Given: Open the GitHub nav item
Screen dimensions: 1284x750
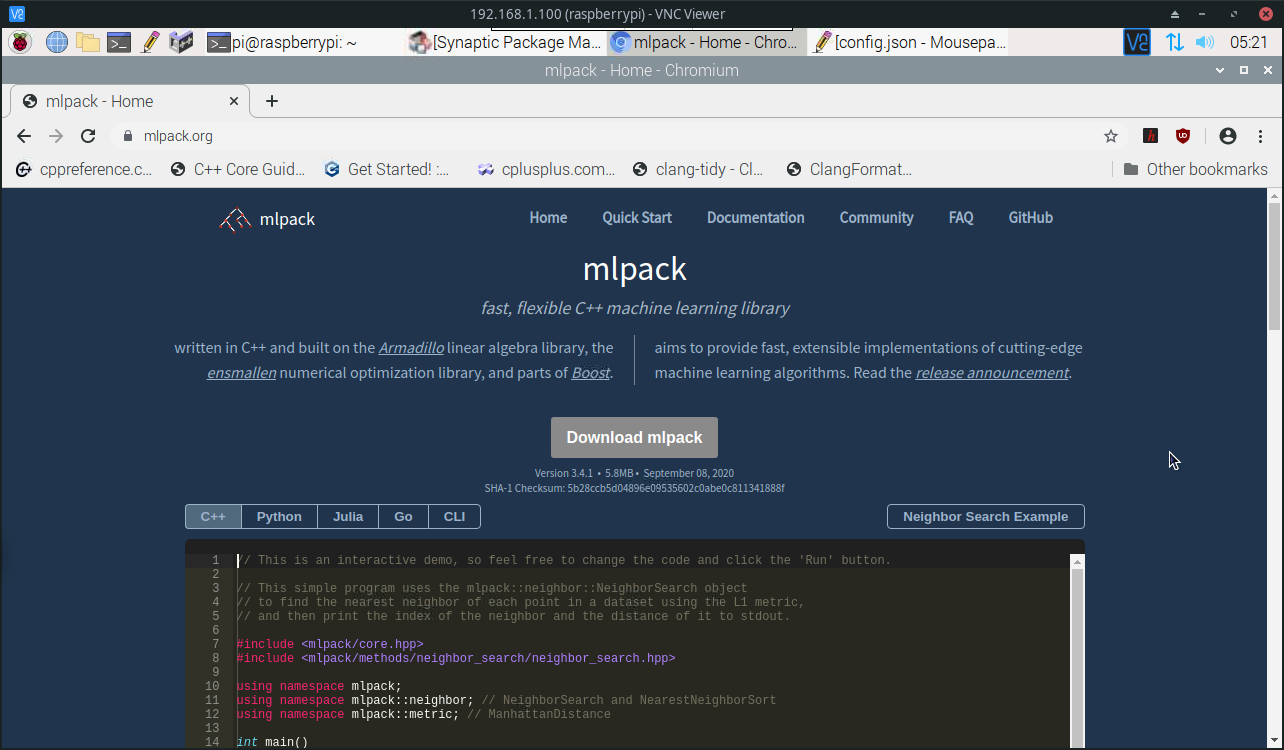Looking at the screenshot, I should coord(1030,217).
